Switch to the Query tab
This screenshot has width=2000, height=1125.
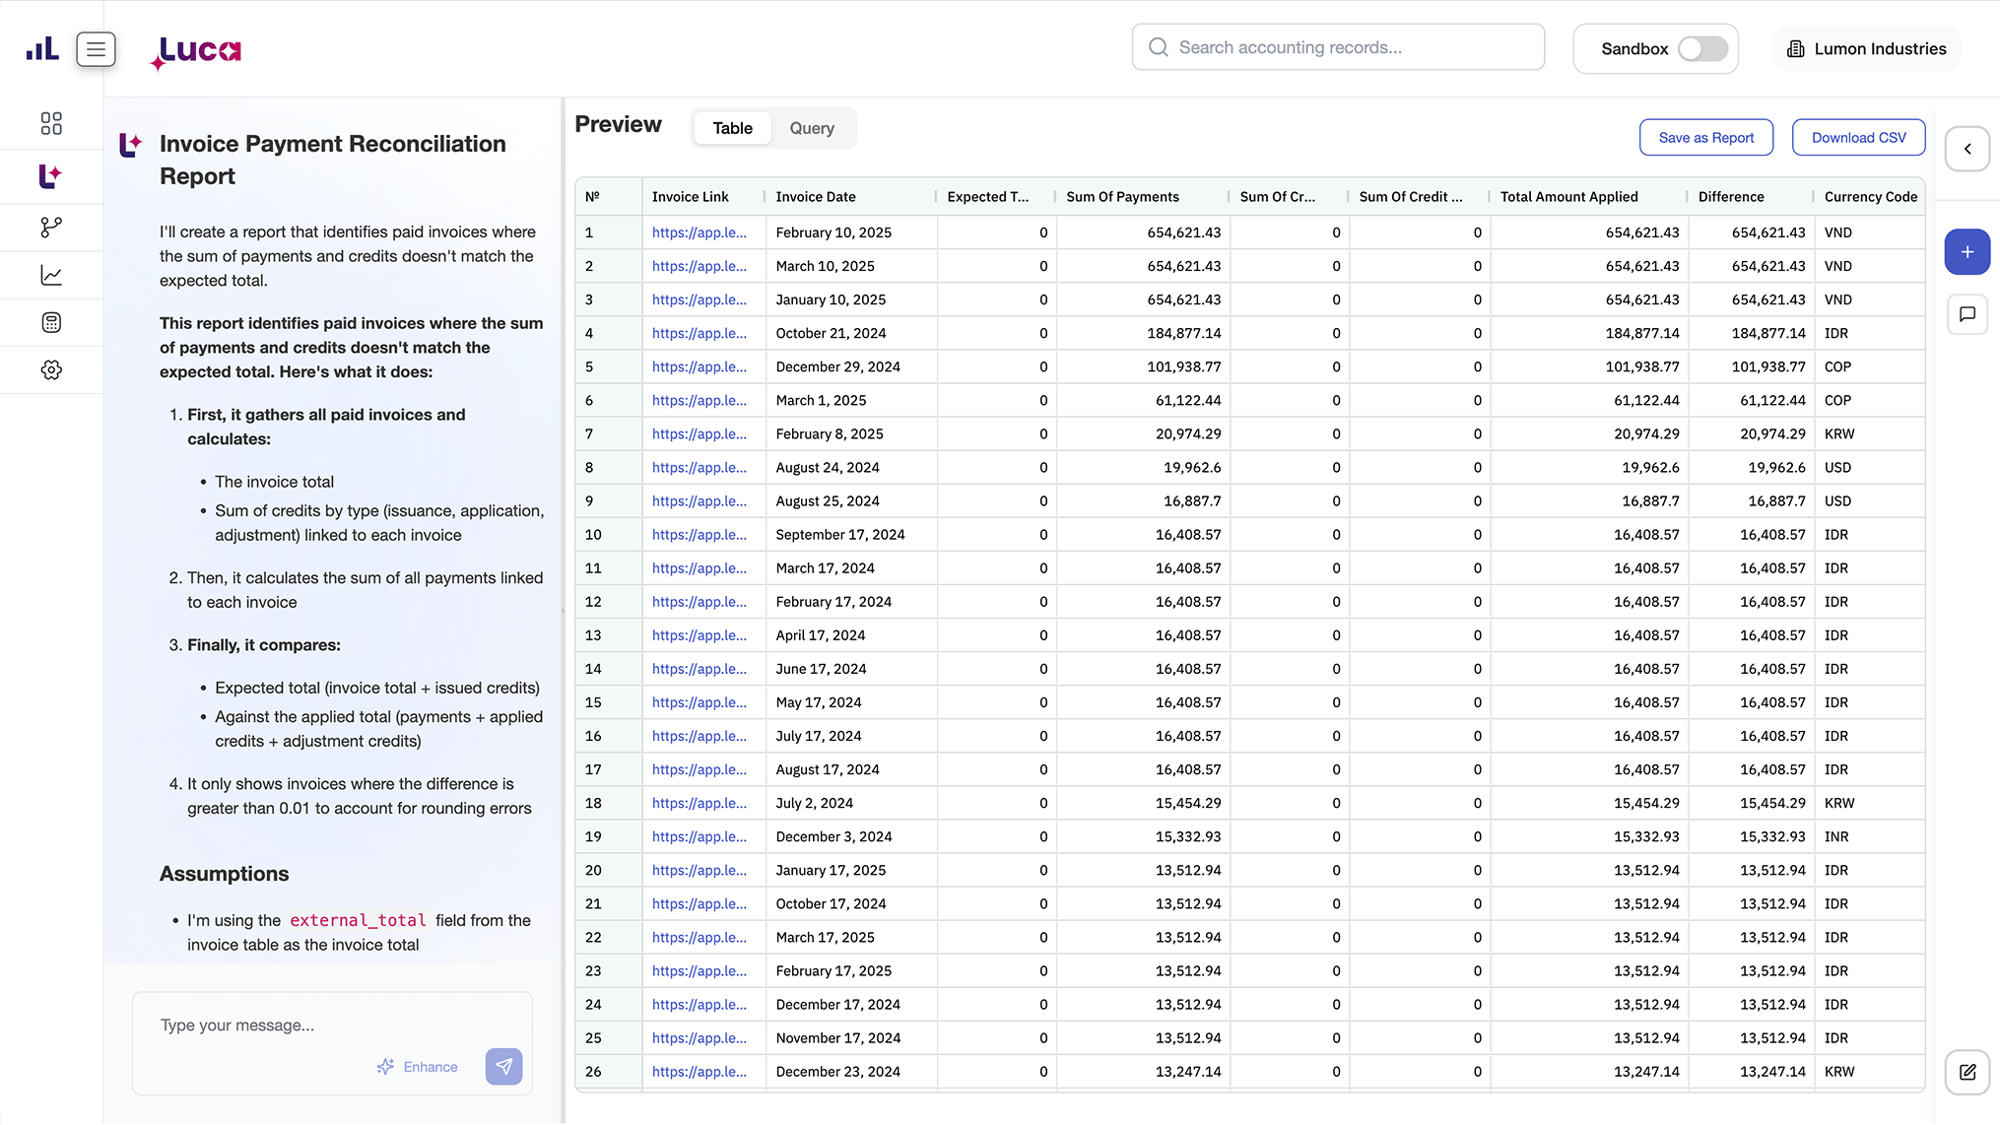point(811,128)
